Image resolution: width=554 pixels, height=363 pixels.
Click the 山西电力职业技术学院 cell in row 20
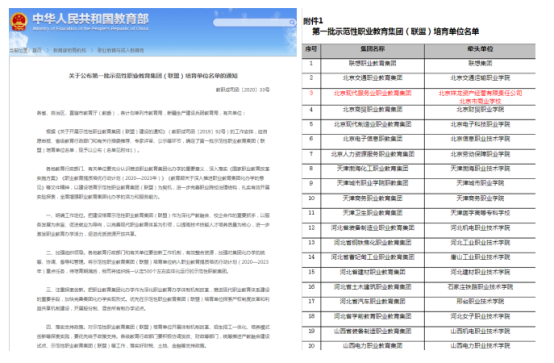(x=480, y=346)
